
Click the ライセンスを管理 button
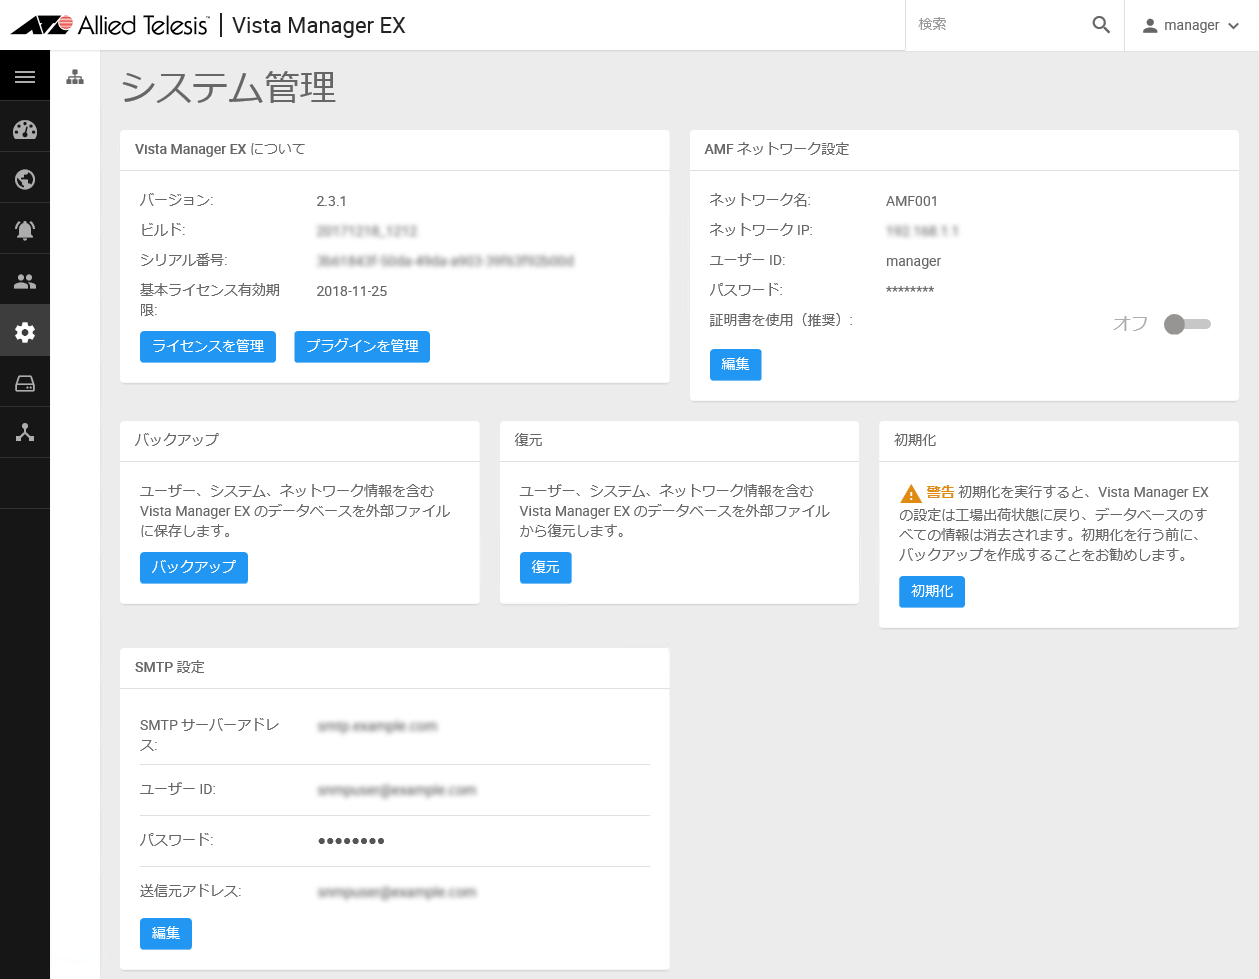tap(208, 346)
